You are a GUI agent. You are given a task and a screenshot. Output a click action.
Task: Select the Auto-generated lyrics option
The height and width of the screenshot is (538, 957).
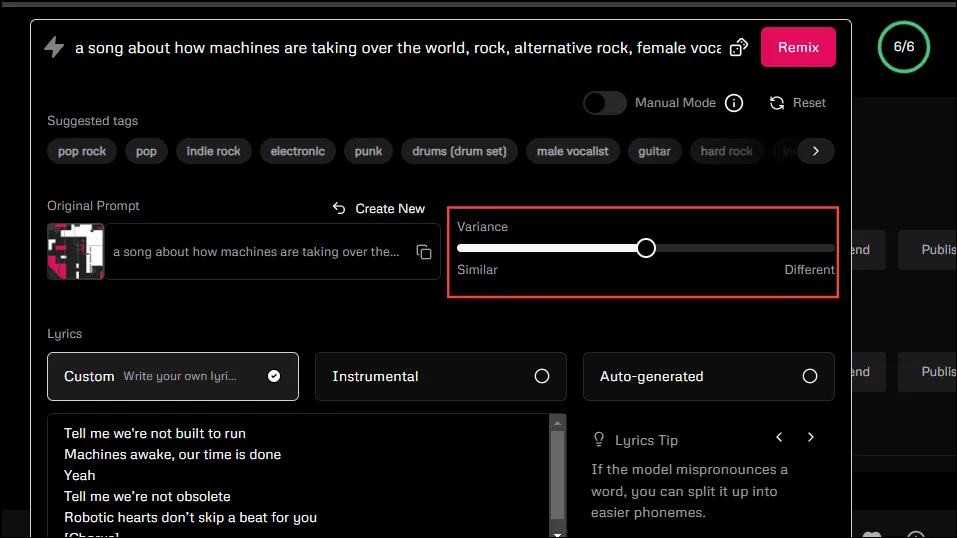click(709, 376)
